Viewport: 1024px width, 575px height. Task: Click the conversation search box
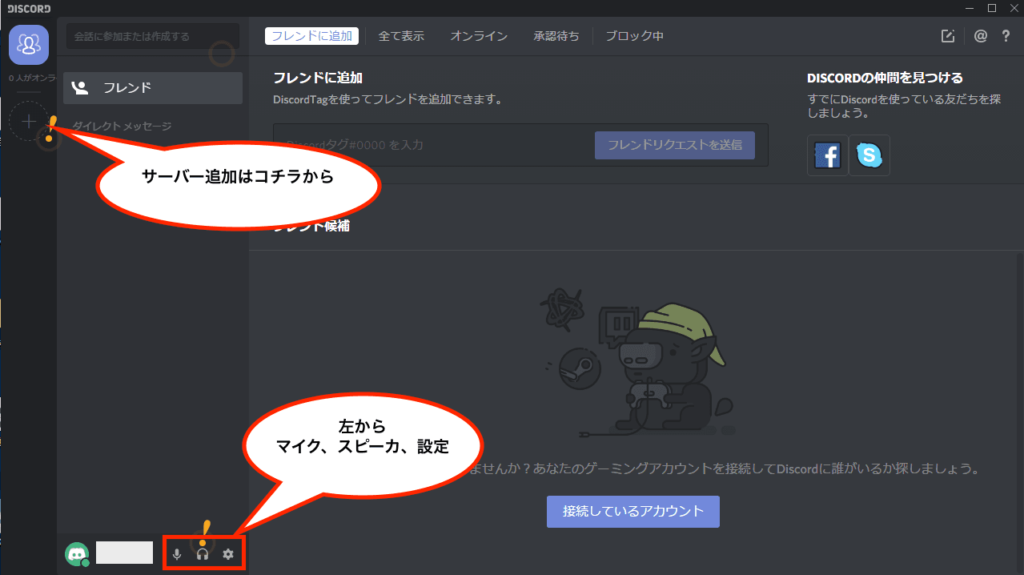click(x=152, y=36)
